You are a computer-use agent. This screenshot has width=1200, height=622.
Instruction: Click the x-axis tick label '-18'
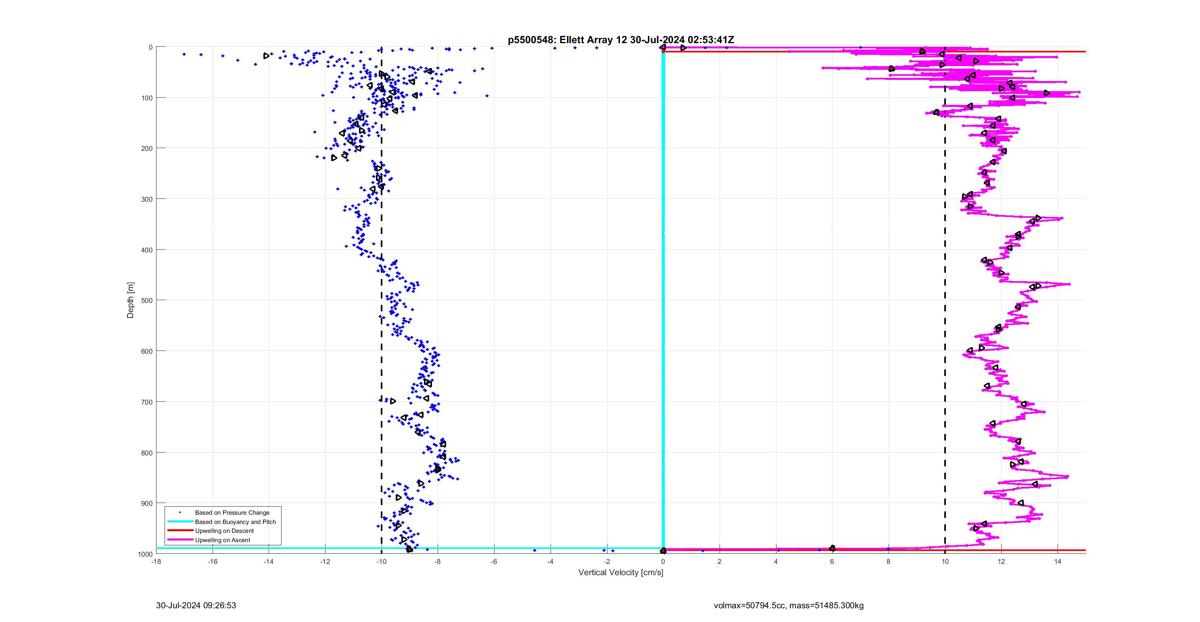[156, 561]
